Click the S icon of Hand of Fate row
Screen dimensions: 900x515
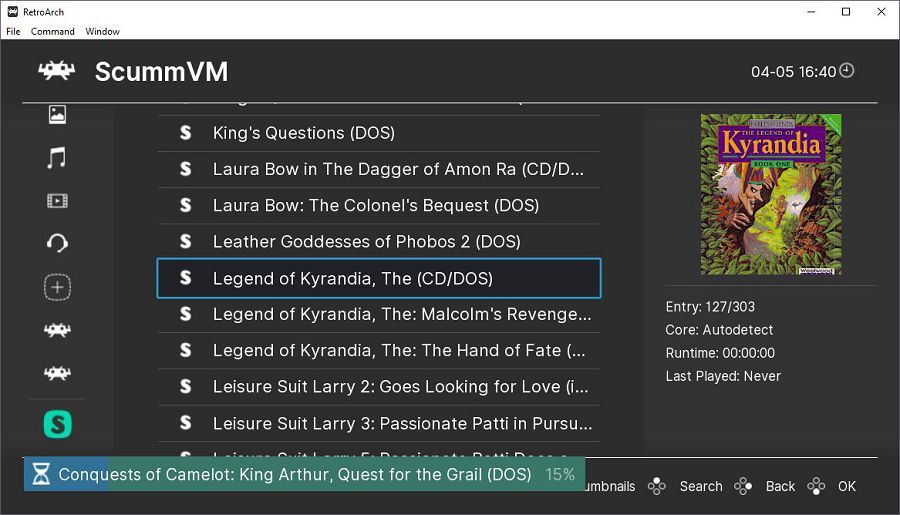pos(185,350)
